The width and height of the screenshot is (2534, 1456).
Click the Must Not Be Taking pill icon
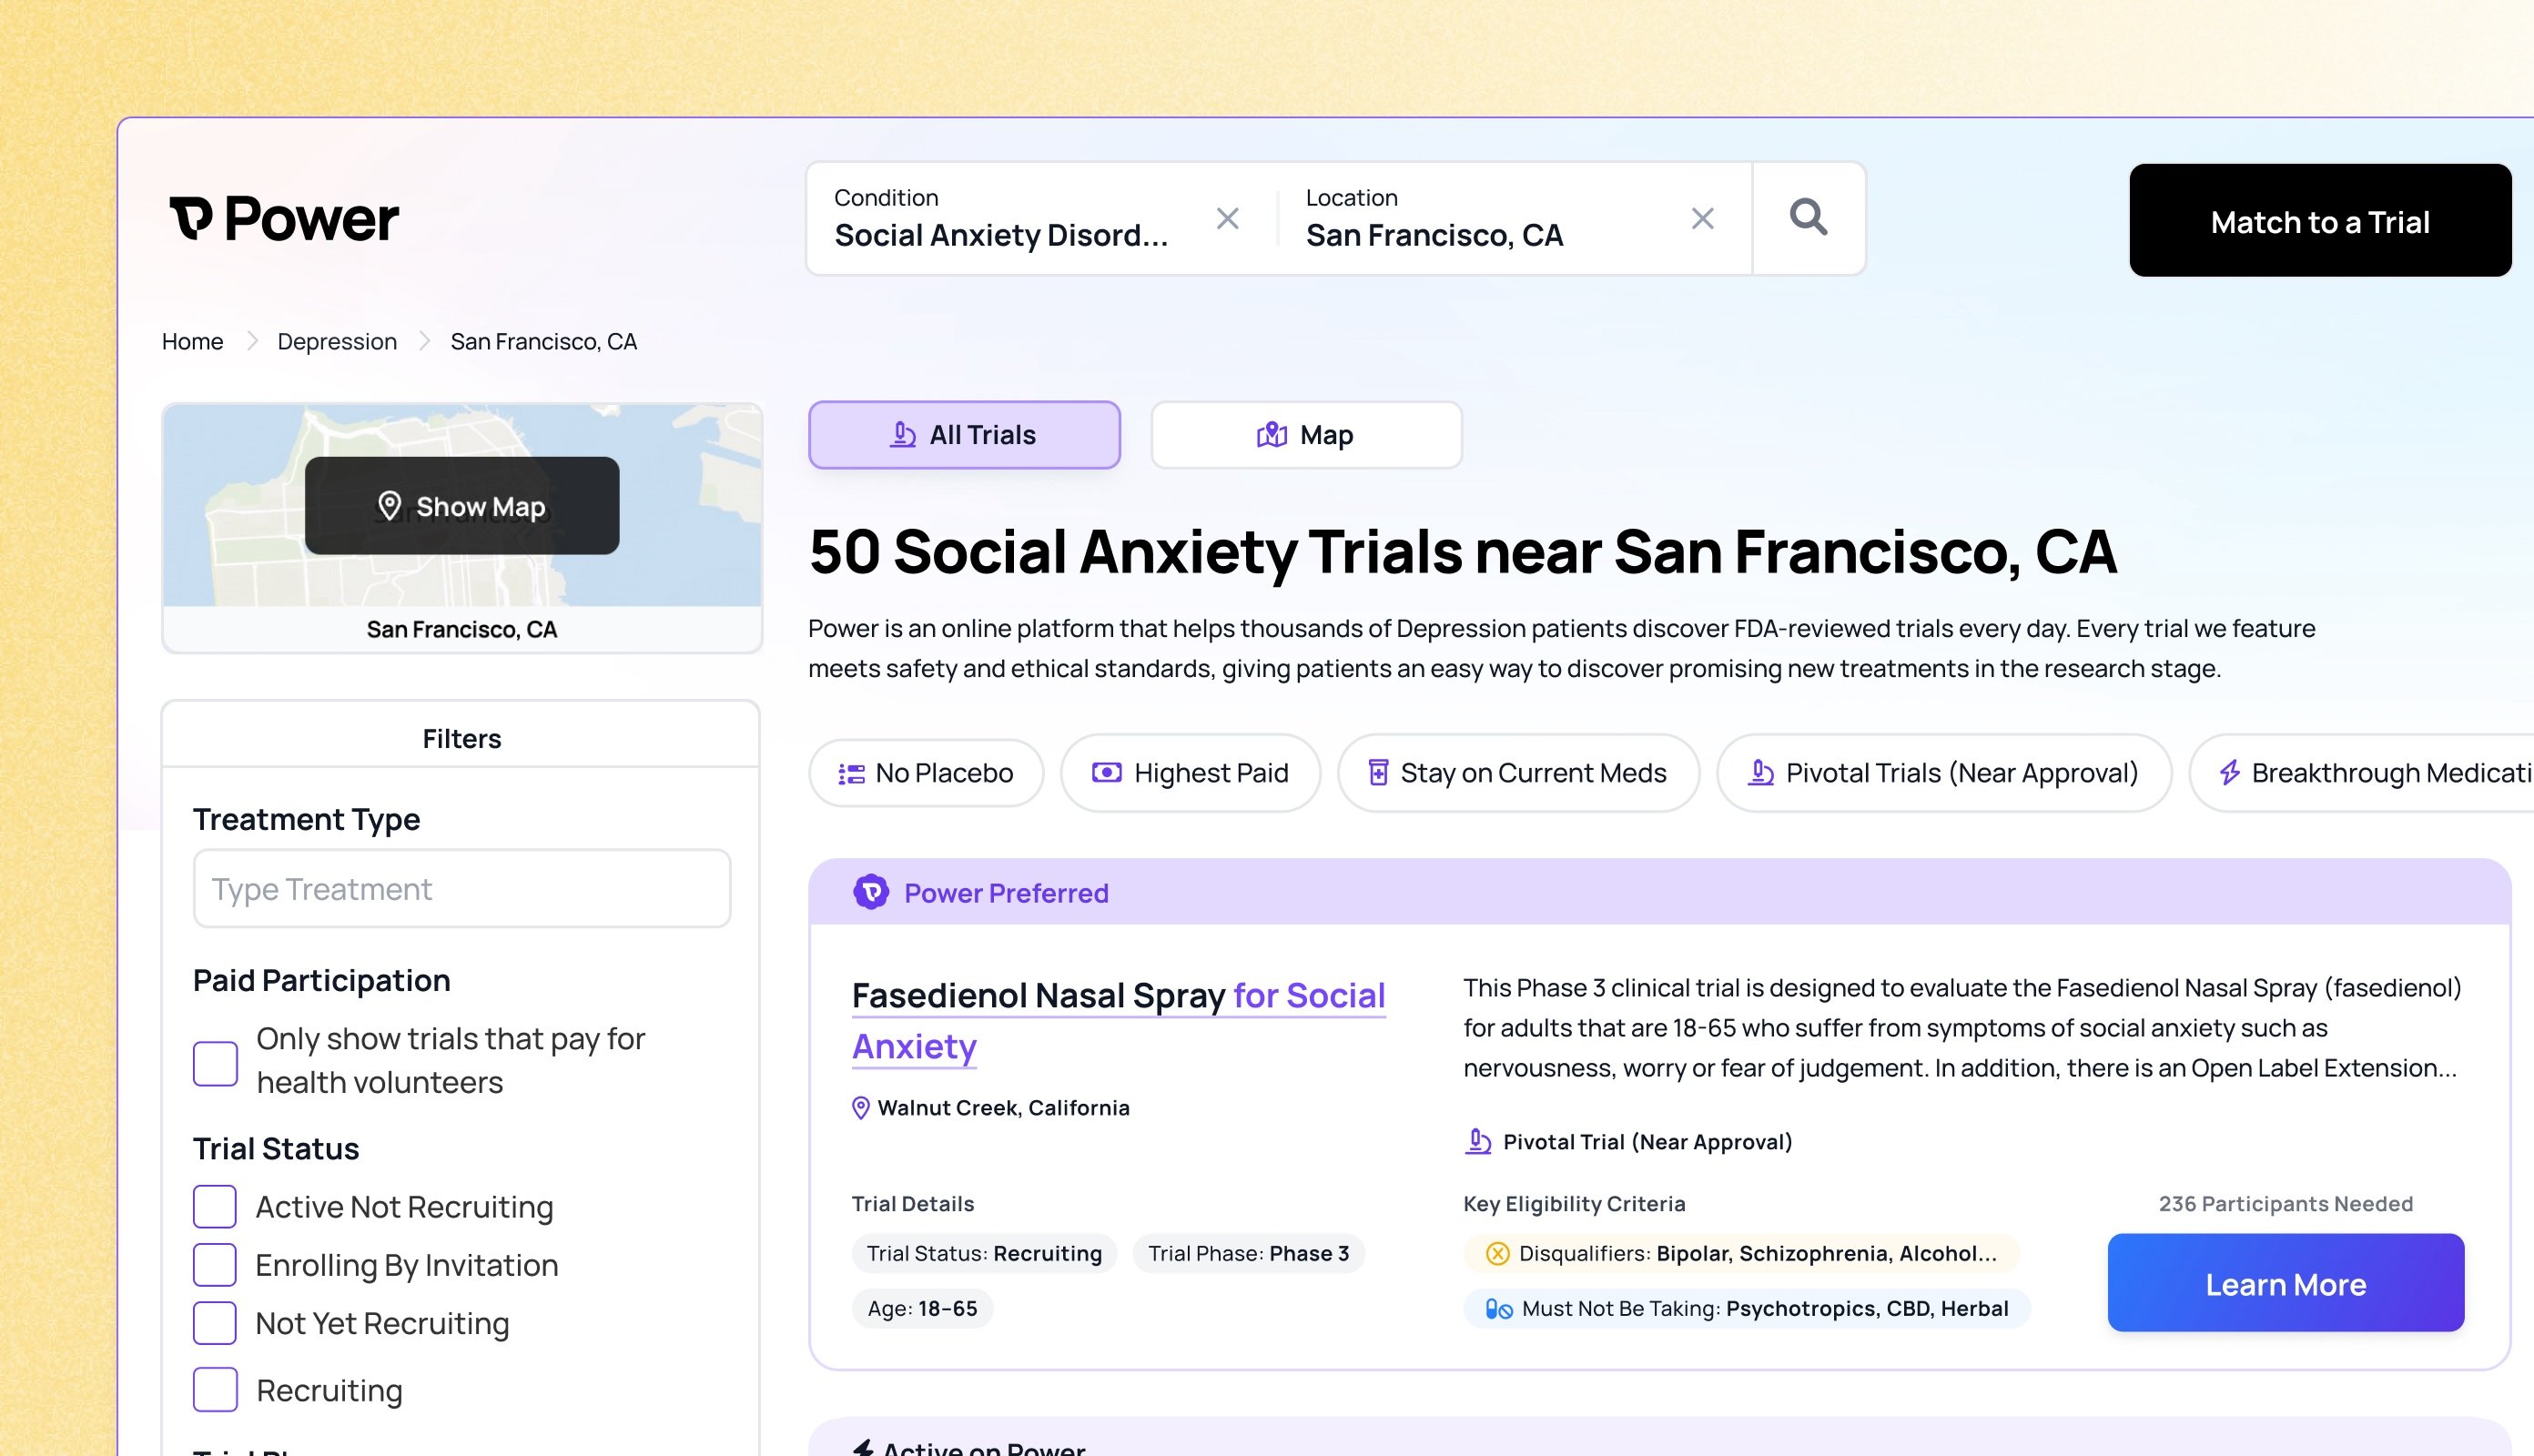point(1498,1308)
